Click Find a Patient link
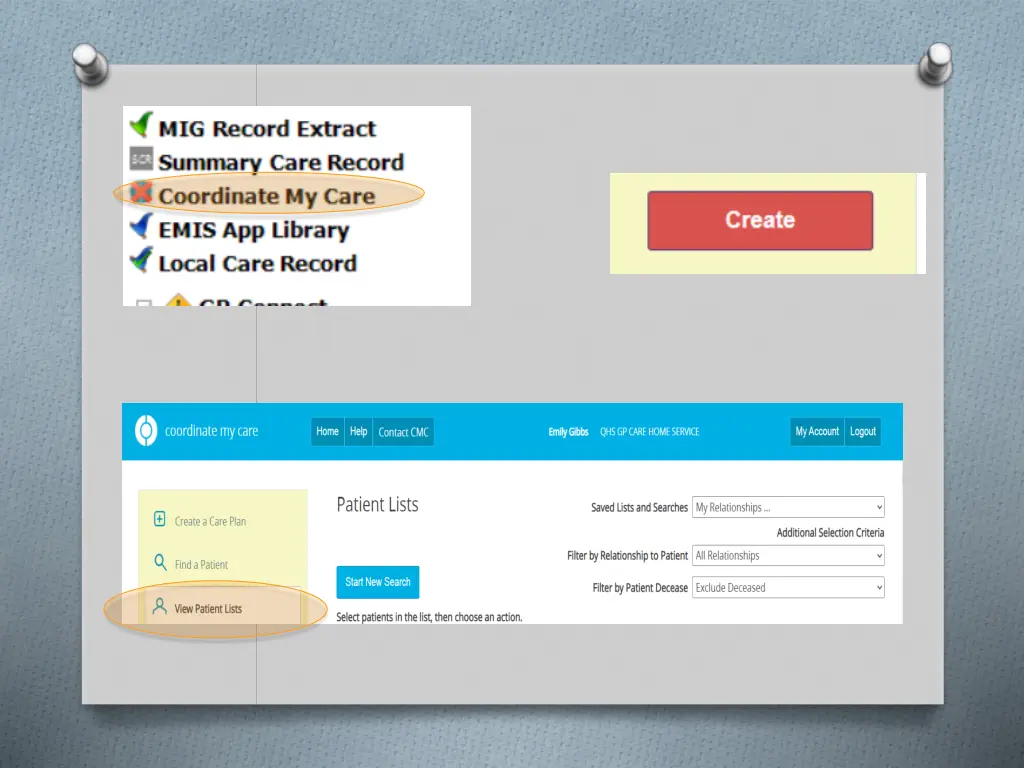 pyautogui.click(x=201, y=564)
